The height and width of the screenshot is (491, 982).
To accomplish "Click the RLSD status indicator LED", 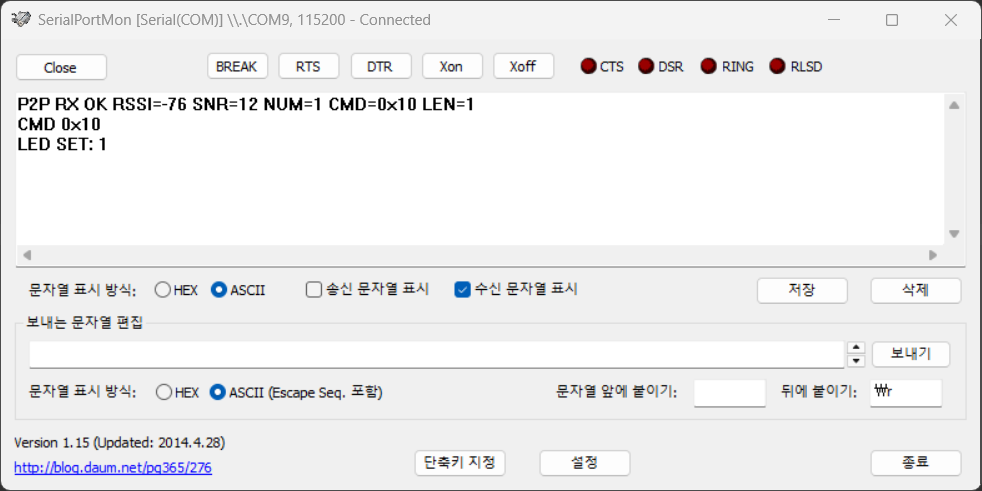I will click(x=777, y=66).
